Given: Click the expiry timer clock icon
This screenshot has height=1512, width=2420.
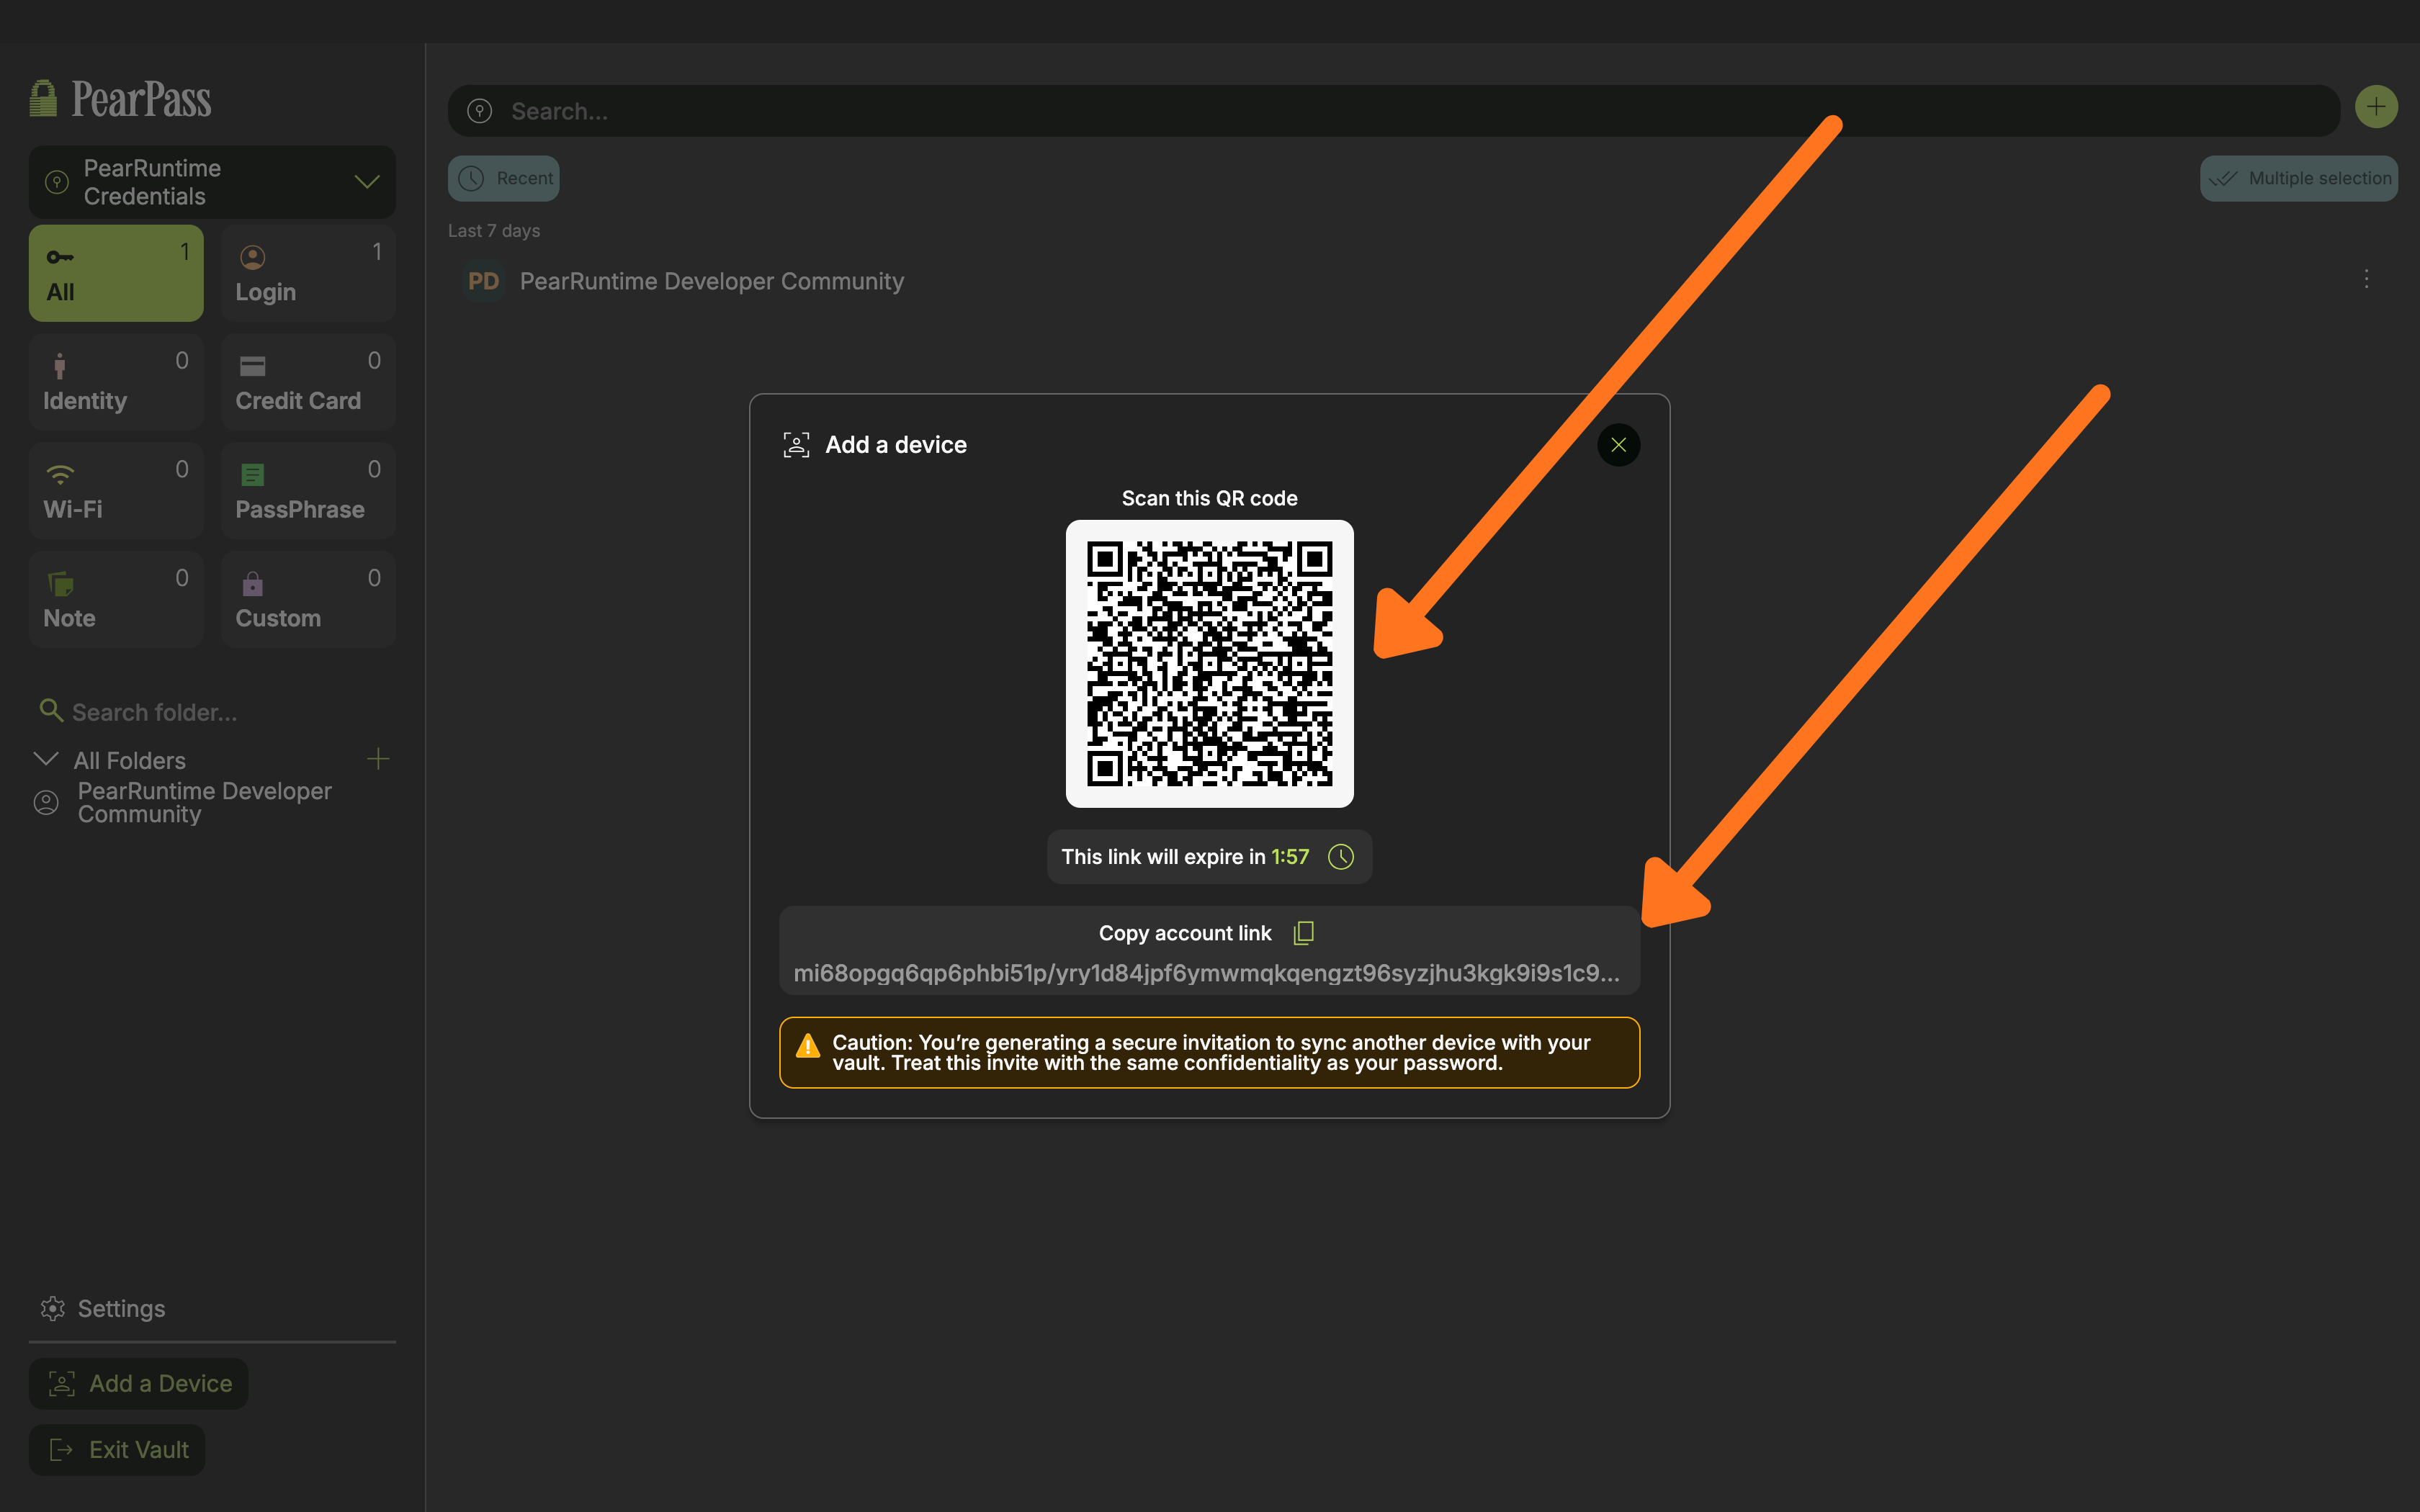Looking at the screenshot, I should (x=1340, y=857).
